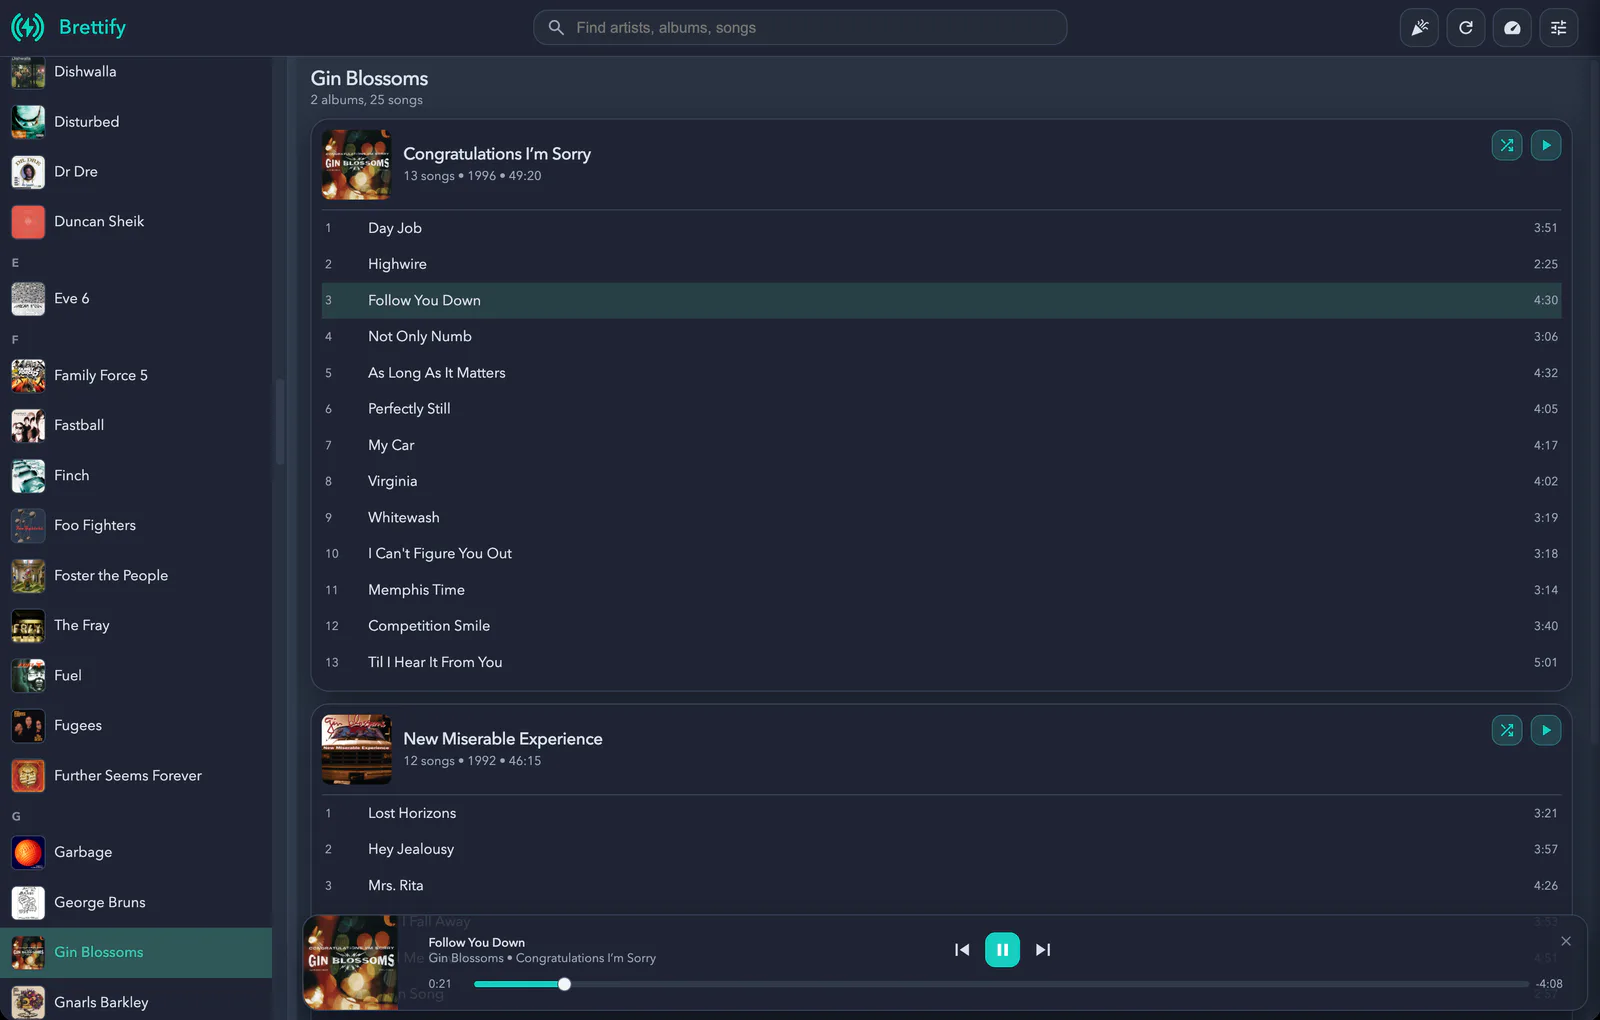Play the song My Car
Viewport: 1600px width, 1020px height.
pyautogui.click(x=941, y=445)
